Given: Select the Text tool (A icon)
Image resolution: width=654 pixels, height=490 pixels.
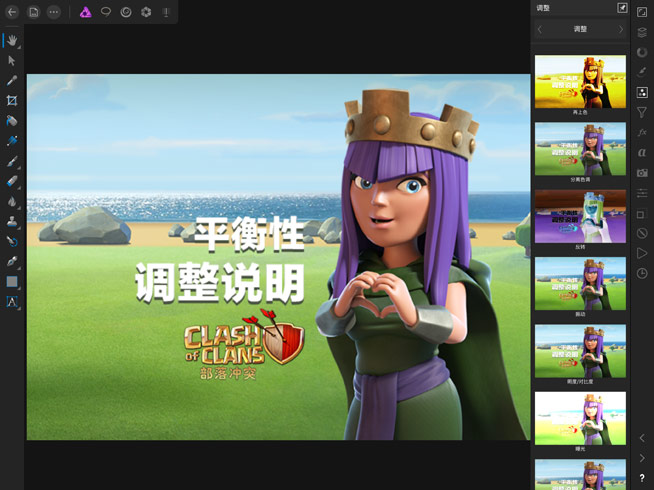Looking at the screenshot, I should (x=12, y=301).
